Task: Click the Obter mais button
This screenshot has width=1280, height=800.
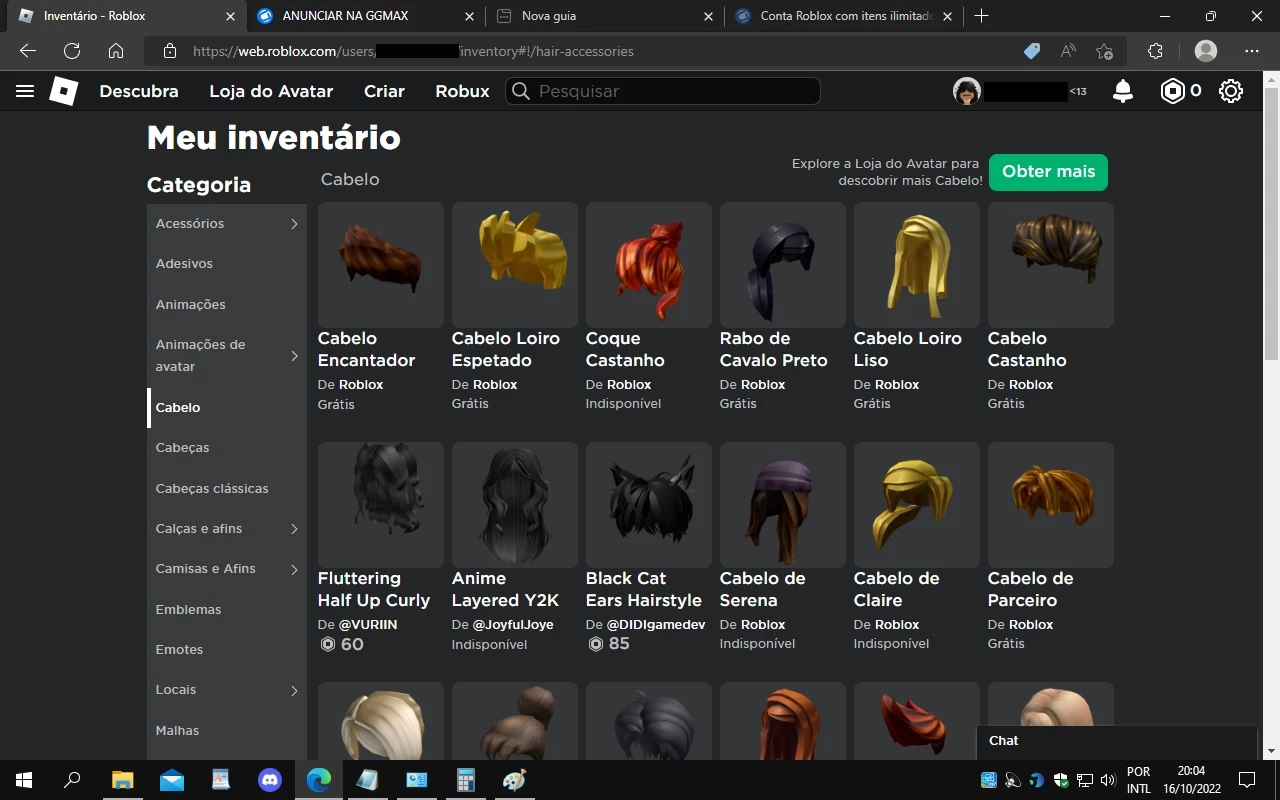Action: [x=1048, y=172]
